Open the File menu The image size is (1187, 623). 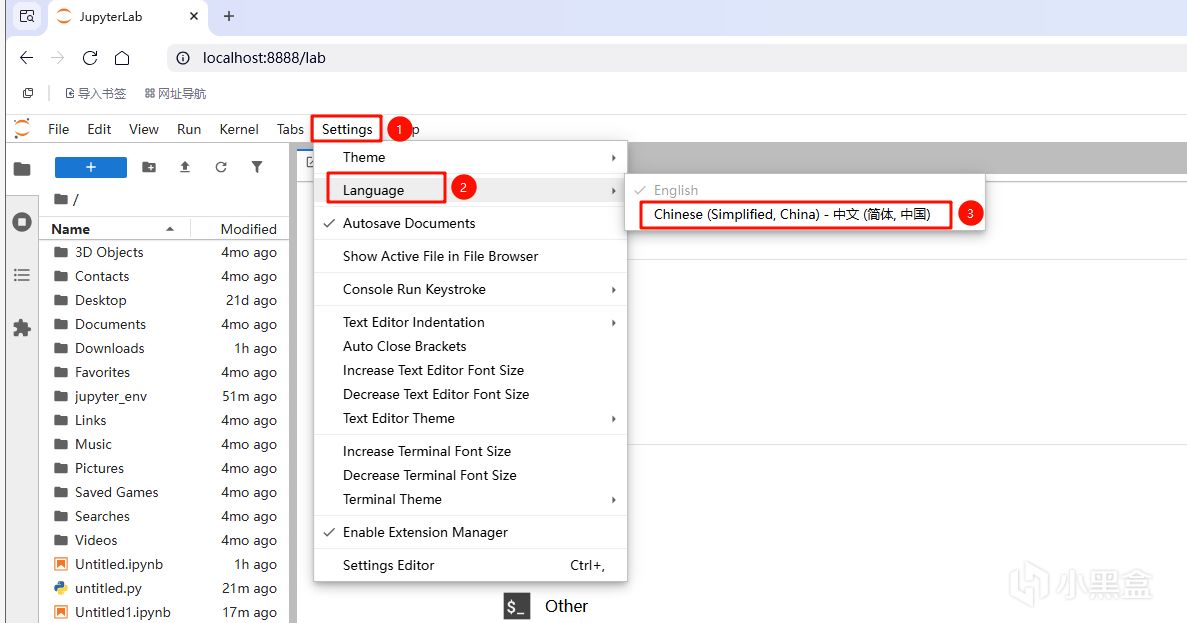[x=58, y=129]
